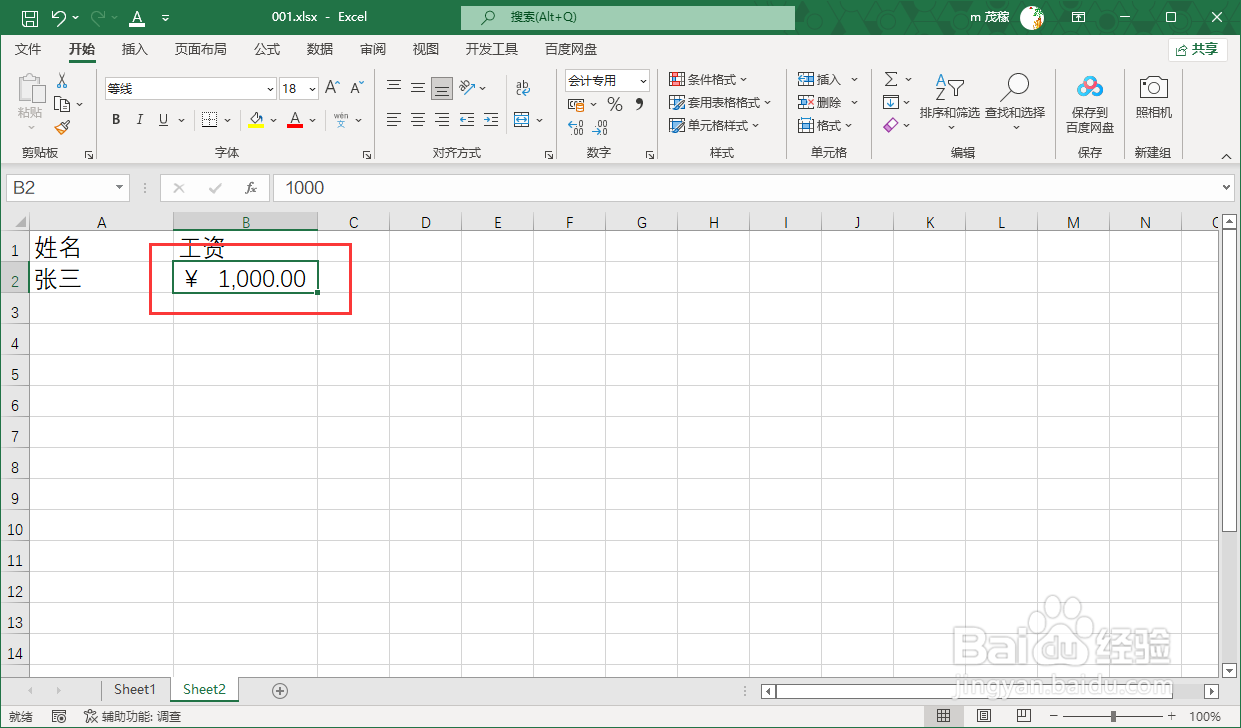
Task: Switch to the Sheet1 worksheet tab
Action: (134, 689)
